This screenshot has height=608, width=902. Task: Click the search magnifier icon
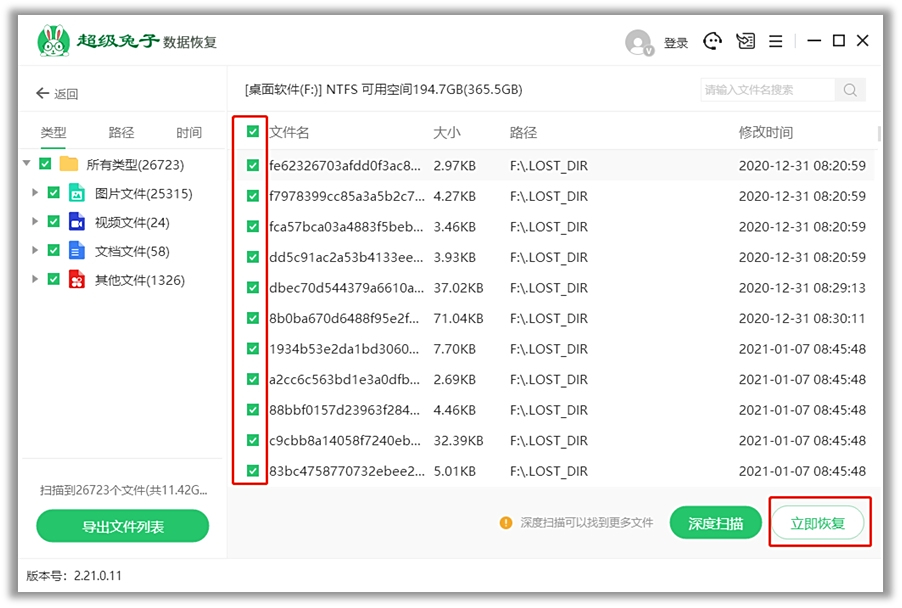click(850, 90)
